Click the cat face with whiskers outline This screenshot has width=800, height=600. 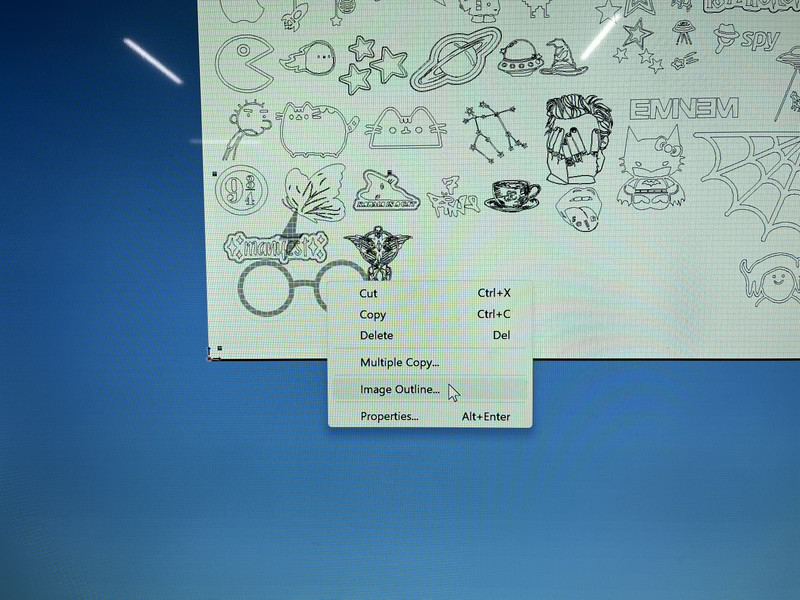click(x=406, y=128)
